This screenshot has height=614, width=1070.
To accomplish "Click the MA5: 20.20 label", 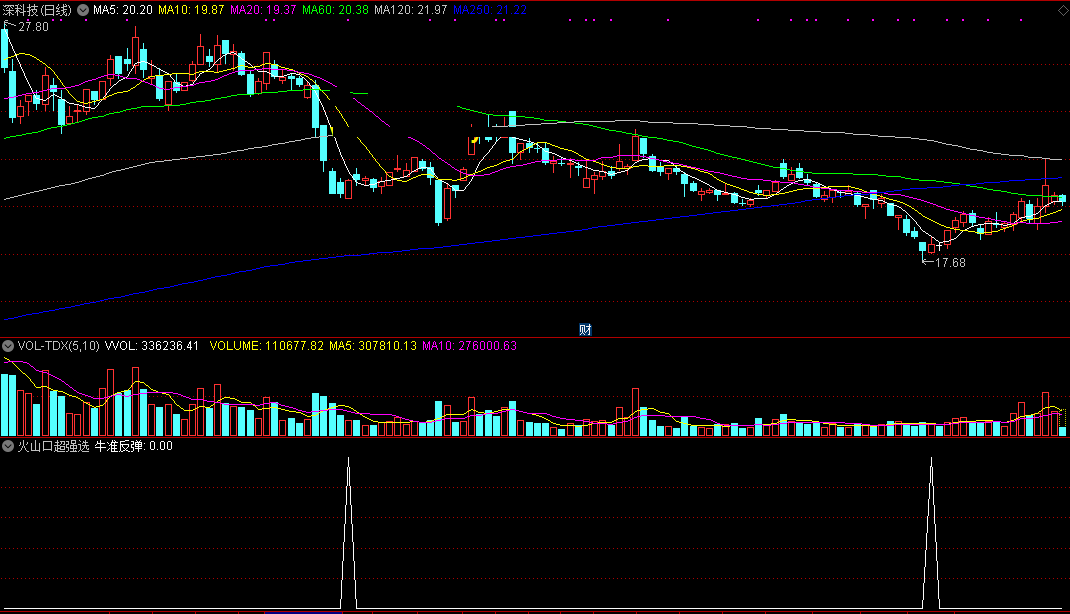I will [123, 10].
